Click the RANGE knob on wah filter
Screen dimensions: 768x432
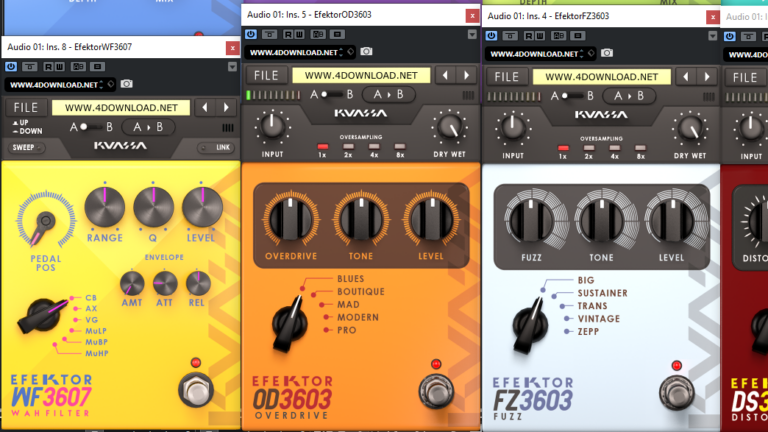point(105,207)
